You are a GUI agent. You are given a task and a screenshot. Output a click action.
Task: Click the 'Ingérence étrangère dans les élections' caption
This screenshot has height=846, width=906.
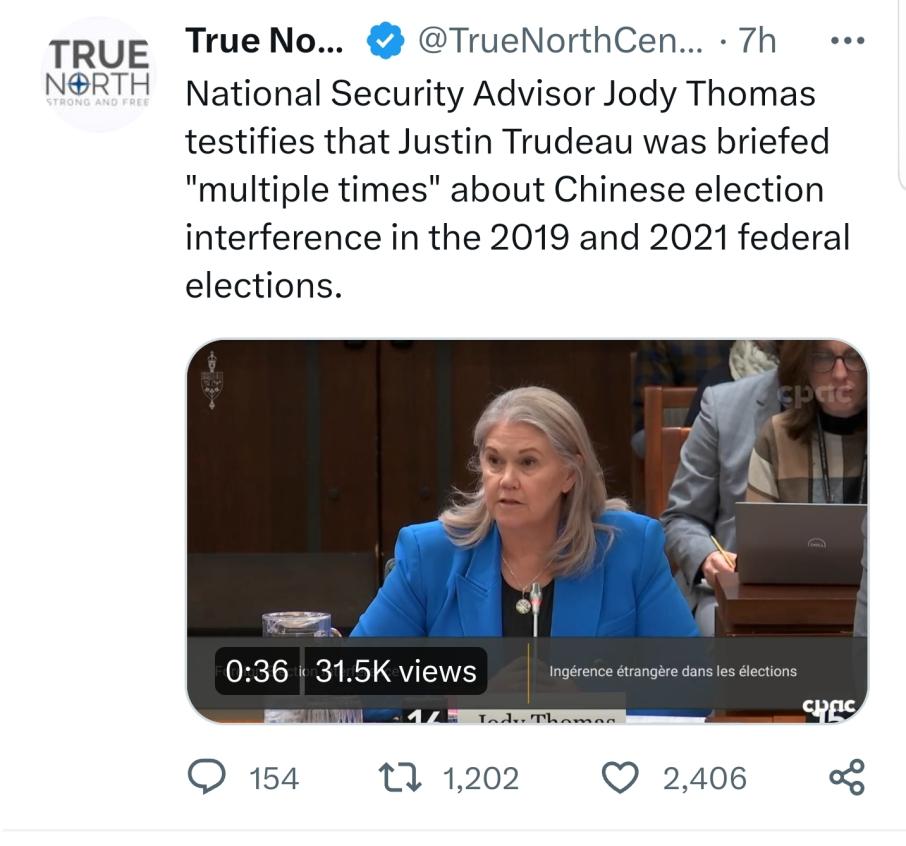673,671
